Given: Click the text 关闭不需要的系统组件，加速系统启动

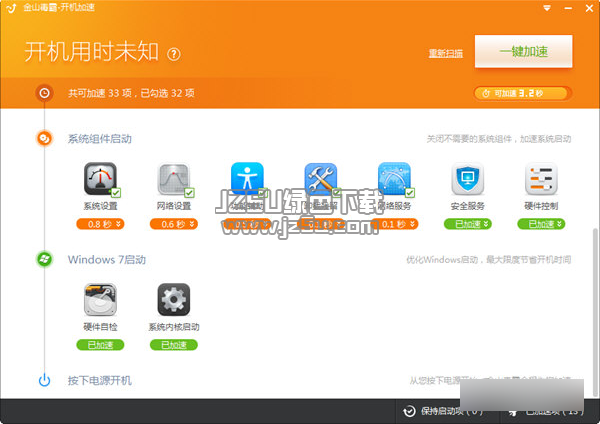Looking at the screenshot, I should (499, 139).
